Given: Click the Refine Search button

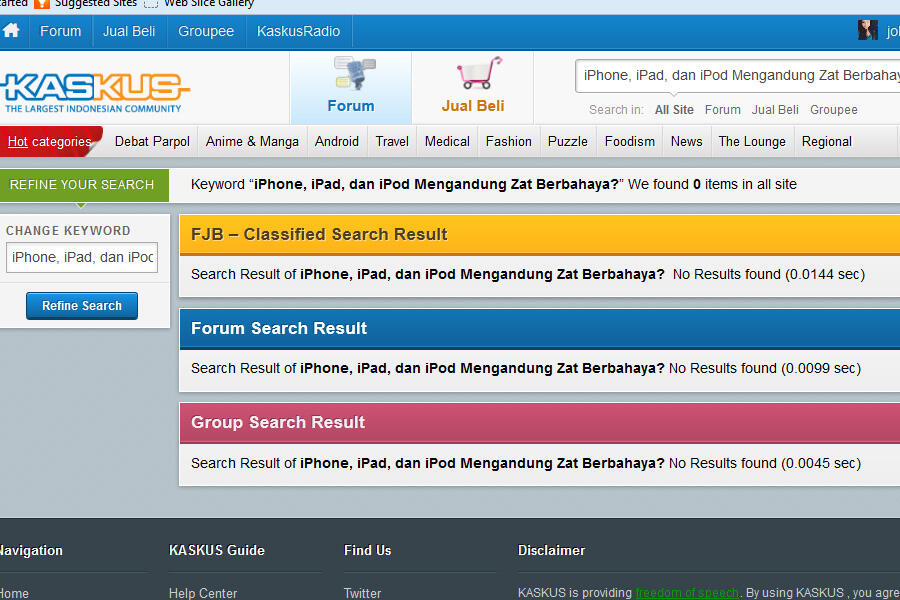Looking at the screenshot, I should (82, 305).
